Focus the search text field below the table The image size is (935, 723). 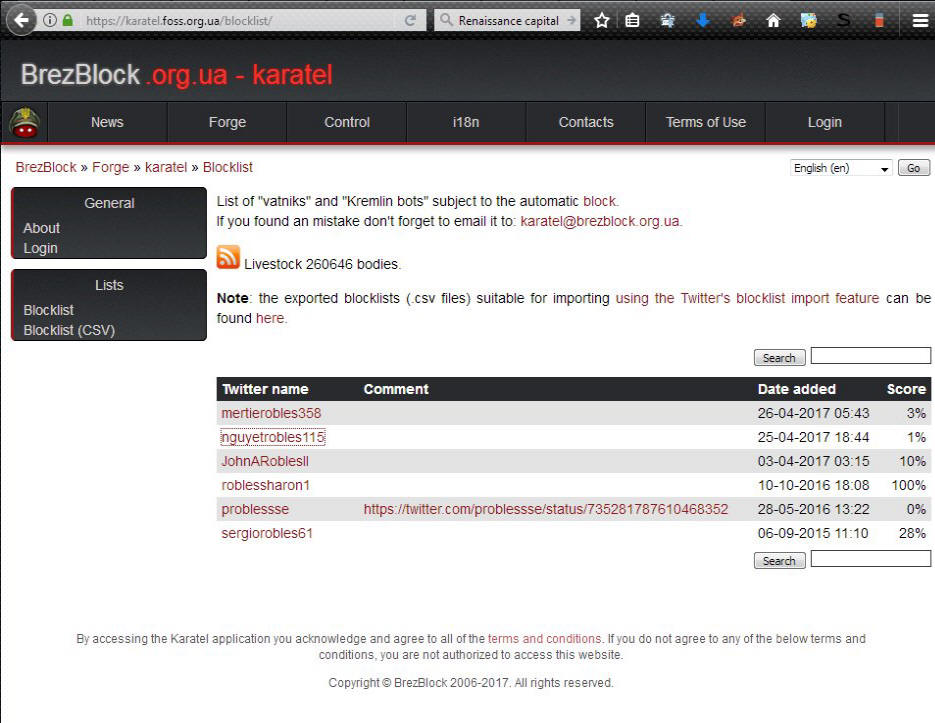870,559
